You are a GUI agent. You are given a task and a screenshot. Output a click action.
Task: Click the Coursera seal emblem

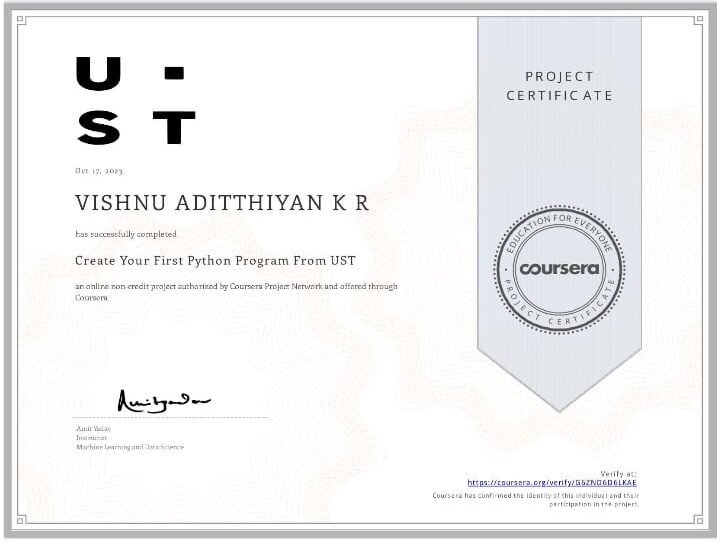pyautogui.click(x=559, y=269)
